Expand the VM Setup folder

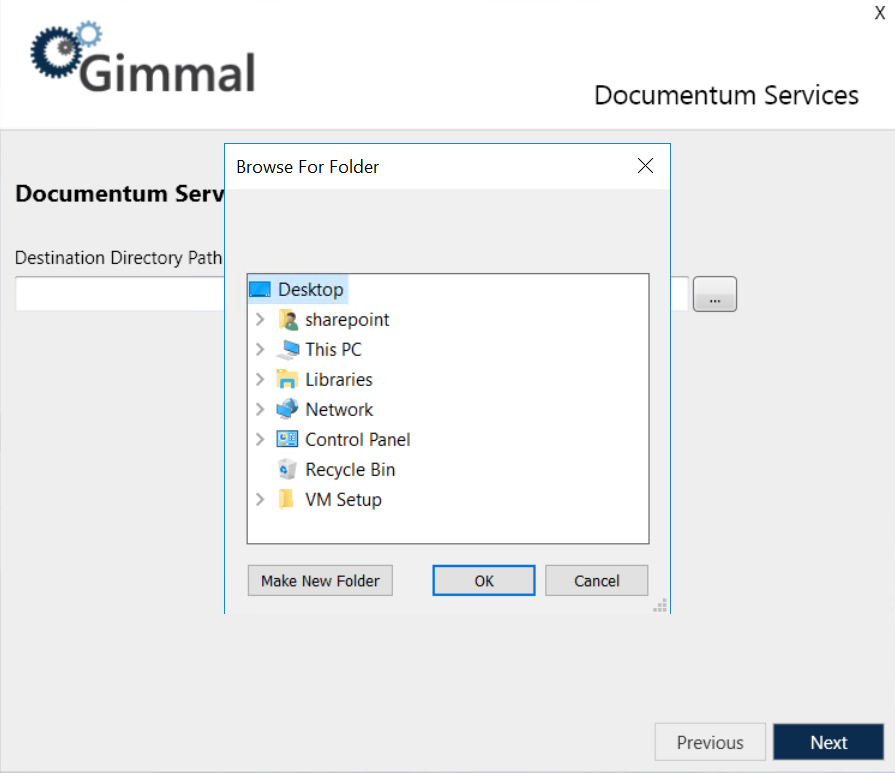[x=261, y=499]
